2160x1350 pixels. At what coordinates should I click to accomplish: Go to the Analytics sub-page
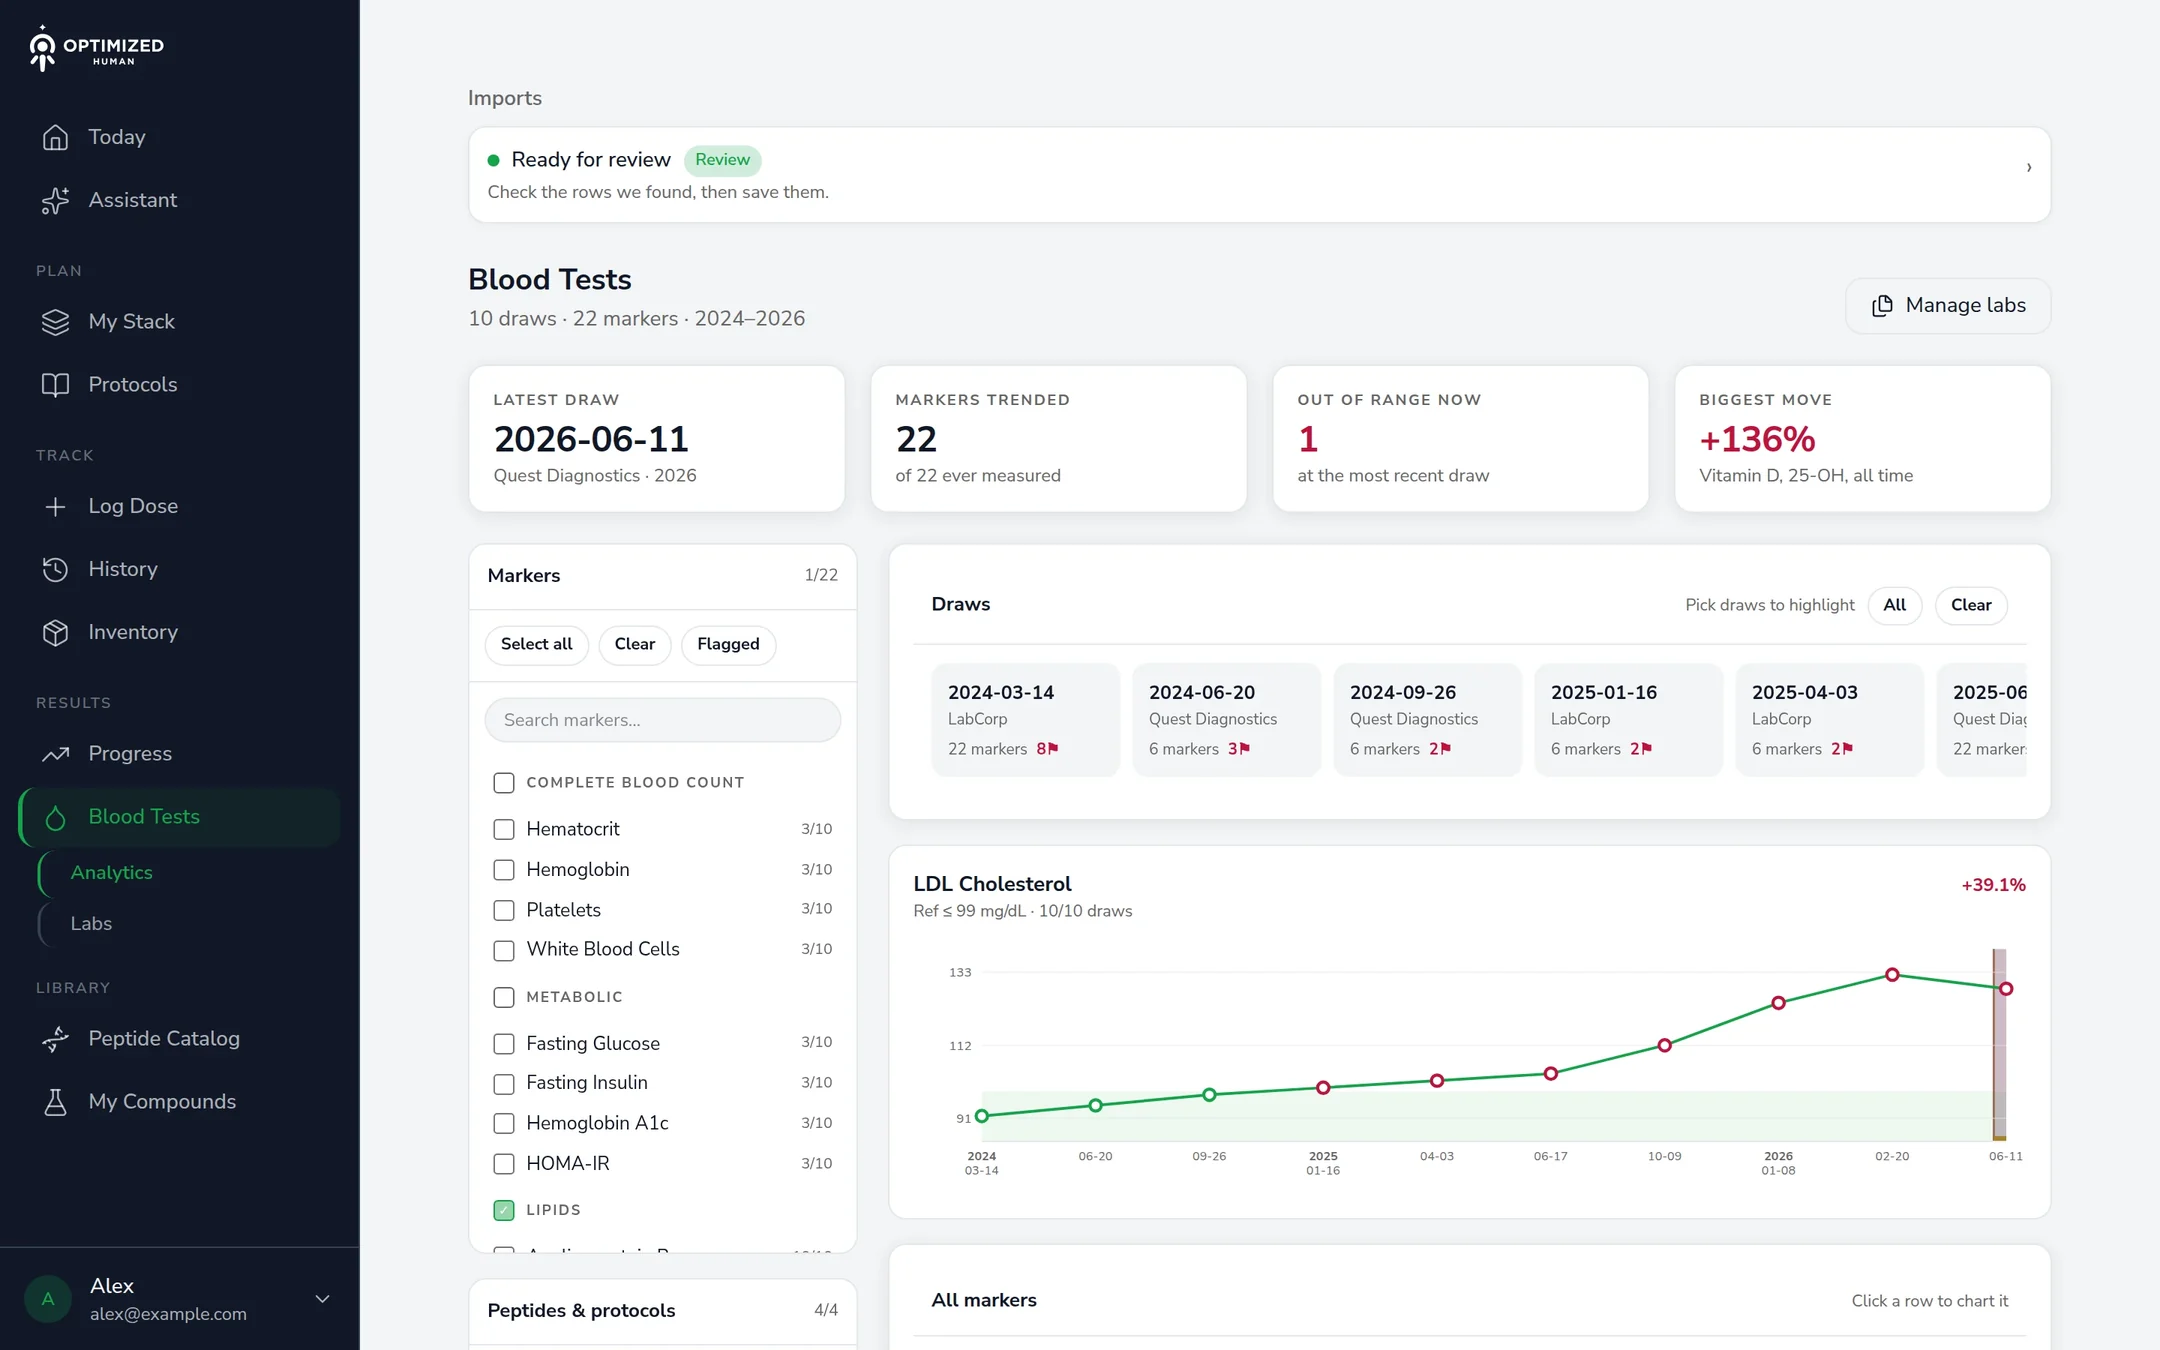112,873
